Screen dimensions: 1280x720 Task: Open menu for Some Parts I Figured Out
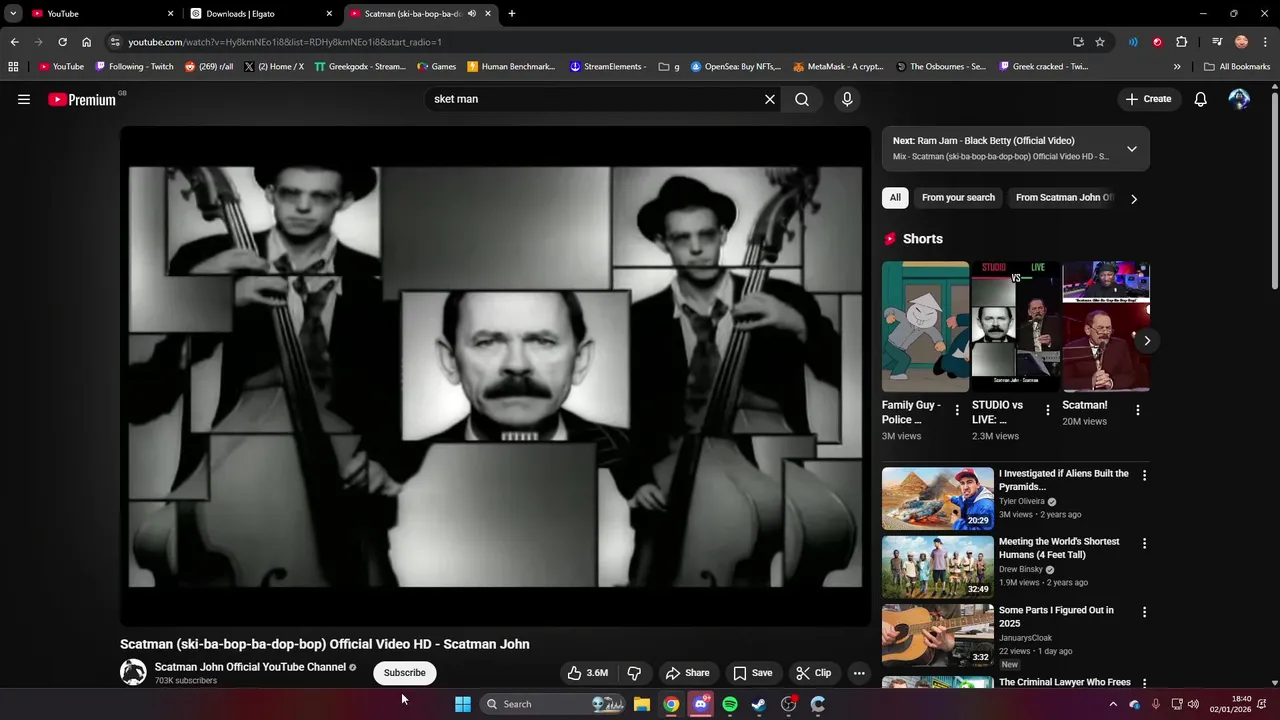point(1145,611)
